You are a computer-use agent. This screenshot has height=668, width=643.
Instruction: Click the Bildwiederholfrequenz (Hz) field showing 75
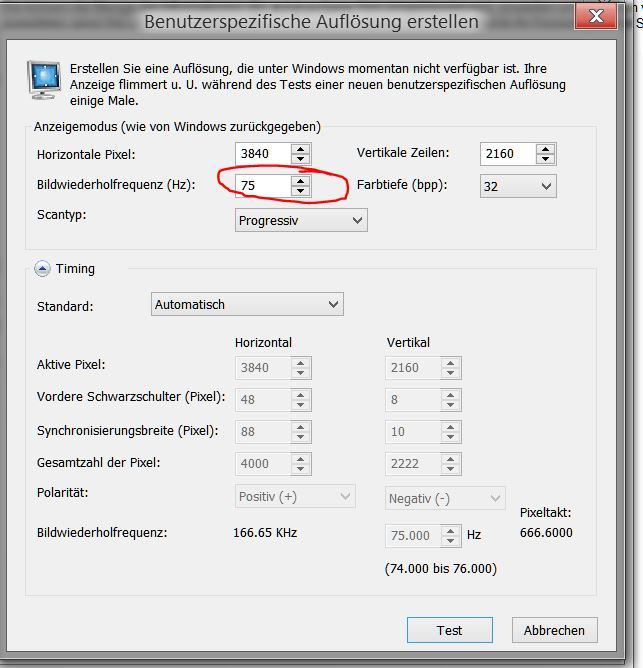click(263, 185)
